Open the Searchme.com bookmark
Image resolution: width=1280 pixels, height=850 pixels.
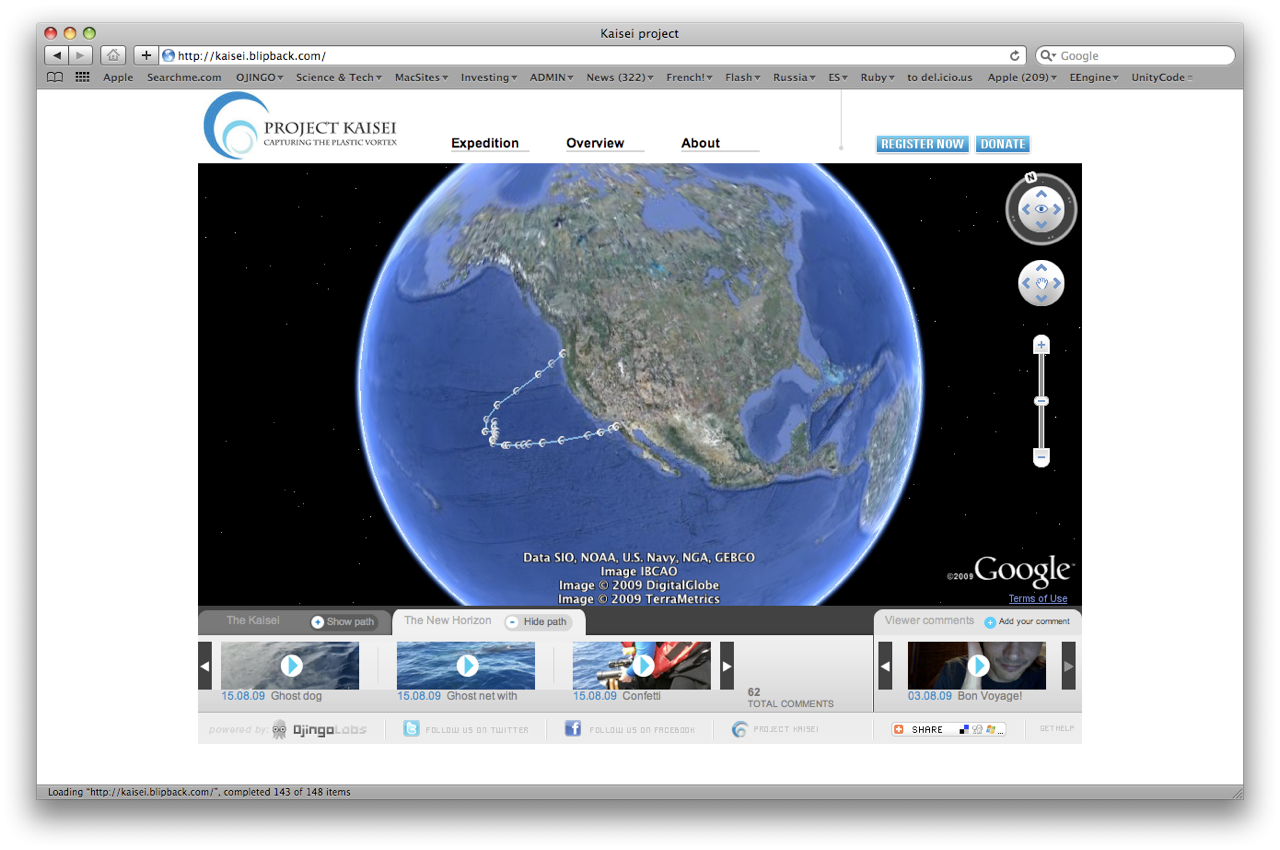coord(184,77)
